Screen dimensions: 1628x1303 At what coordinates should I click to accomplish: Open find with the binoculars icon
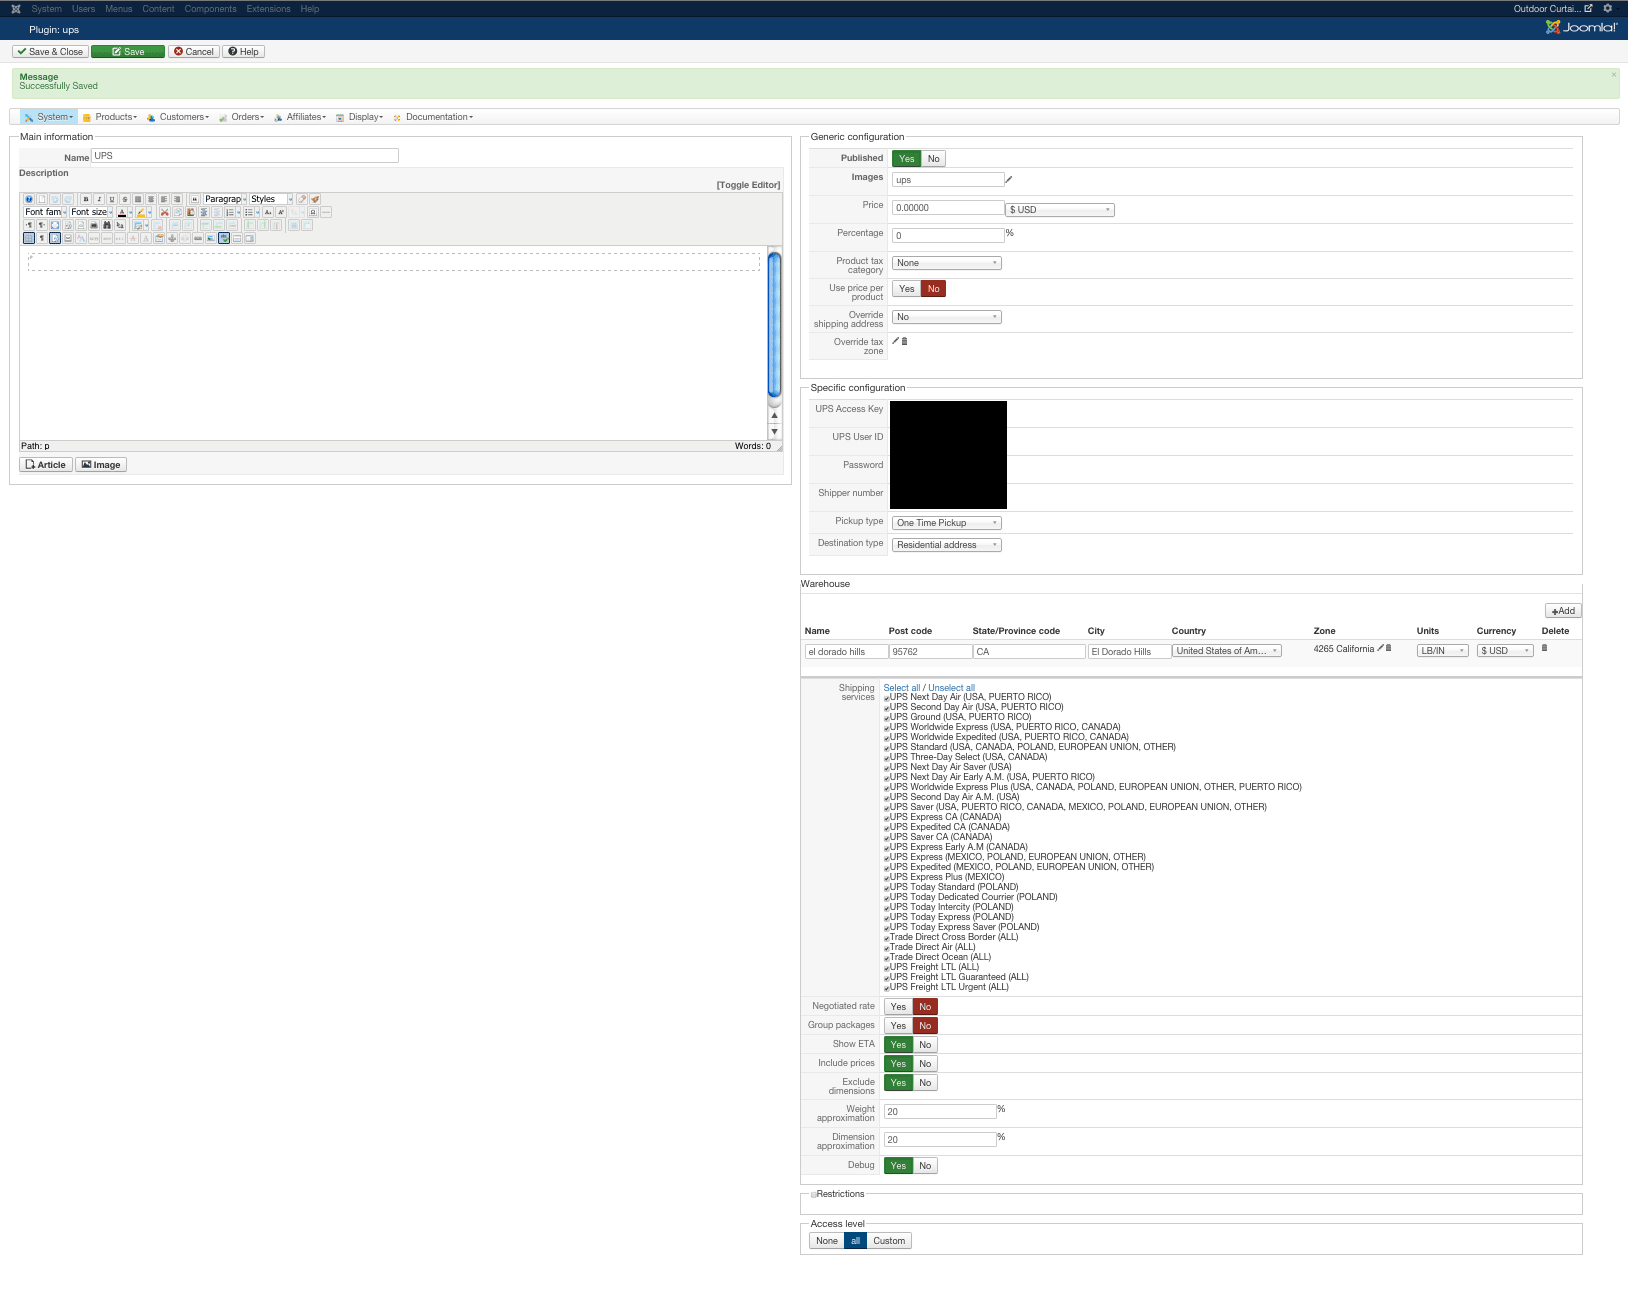click(107, 225)
